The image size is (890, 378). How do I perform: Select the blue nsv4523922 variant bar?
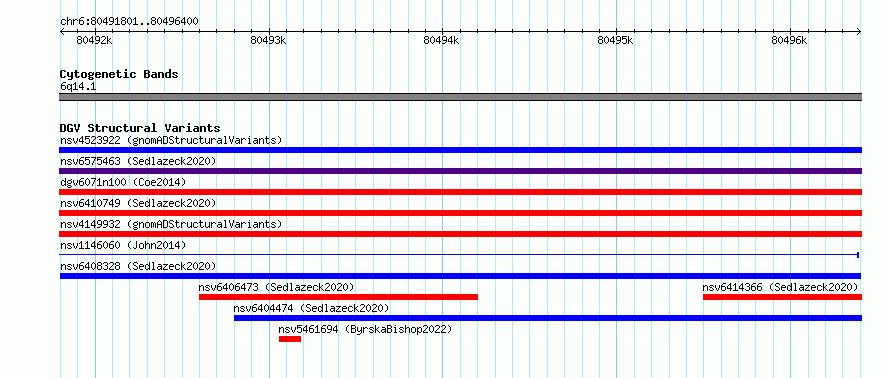coord(460,150)
